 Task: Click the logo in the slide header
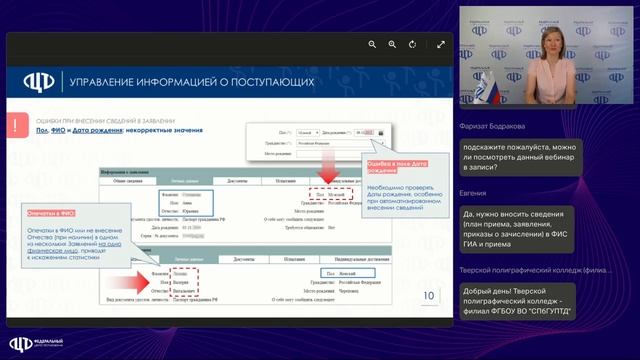[x=39, y=82]
